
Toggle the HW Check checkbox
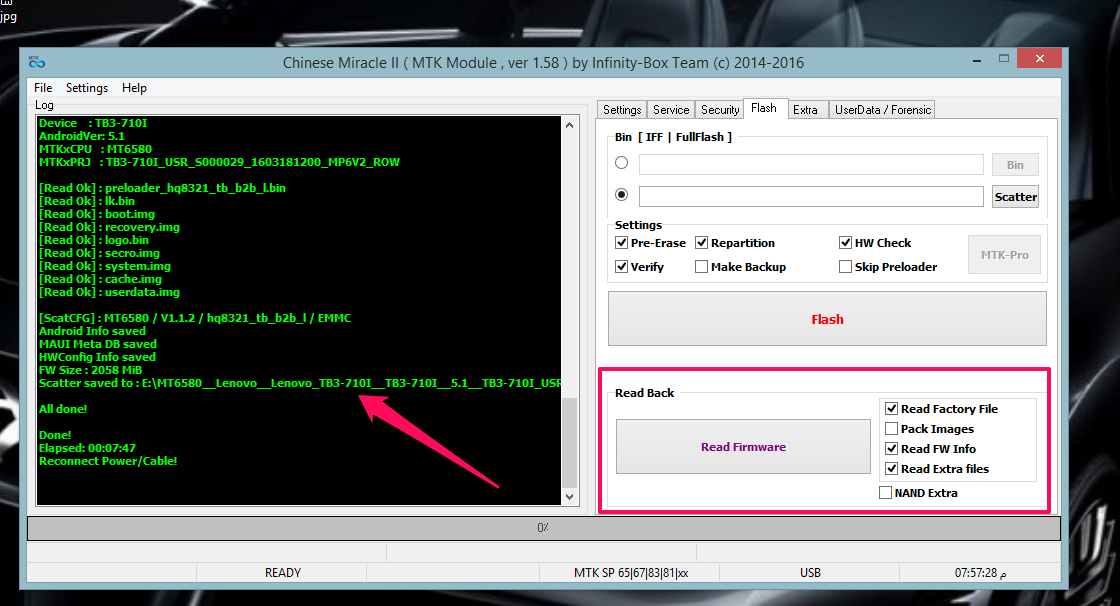point(845,243)
